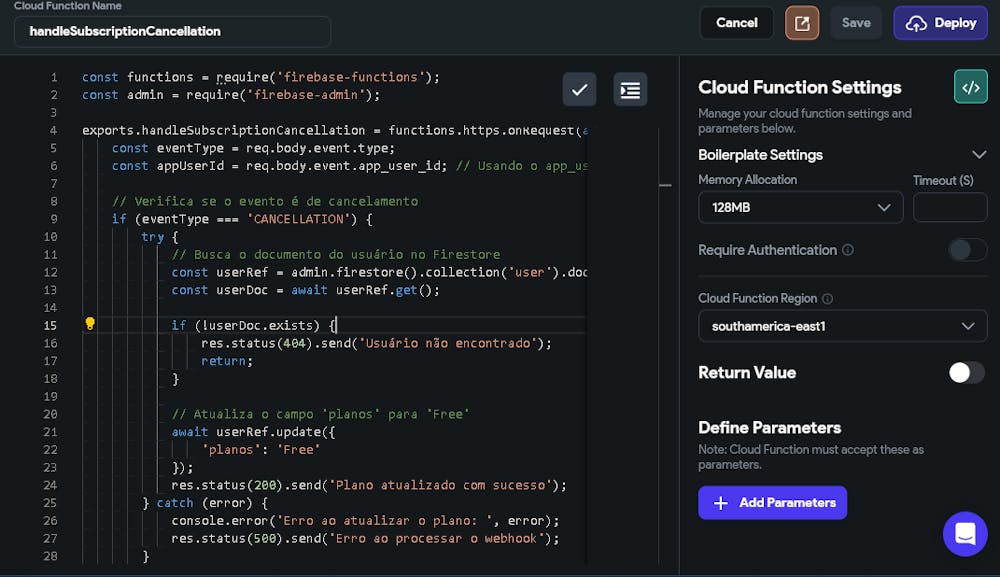Click 'firebase-functions' string on line 1
This screenshot has height=577, width=1000.
(x=350, y=77)
